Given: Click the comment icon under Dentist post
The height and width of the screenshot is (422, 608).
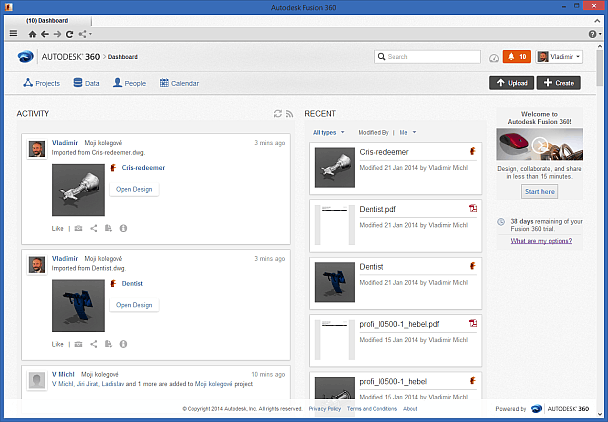Looking at the screenshot, I should pyautogui.click(x=78, y=344).
